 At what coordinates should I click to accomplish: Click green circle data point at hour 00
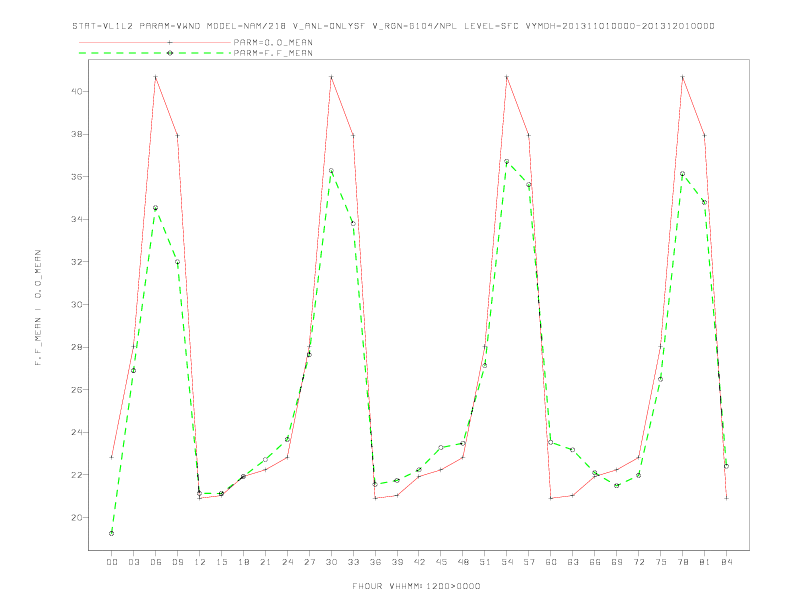tap(112, 533)
